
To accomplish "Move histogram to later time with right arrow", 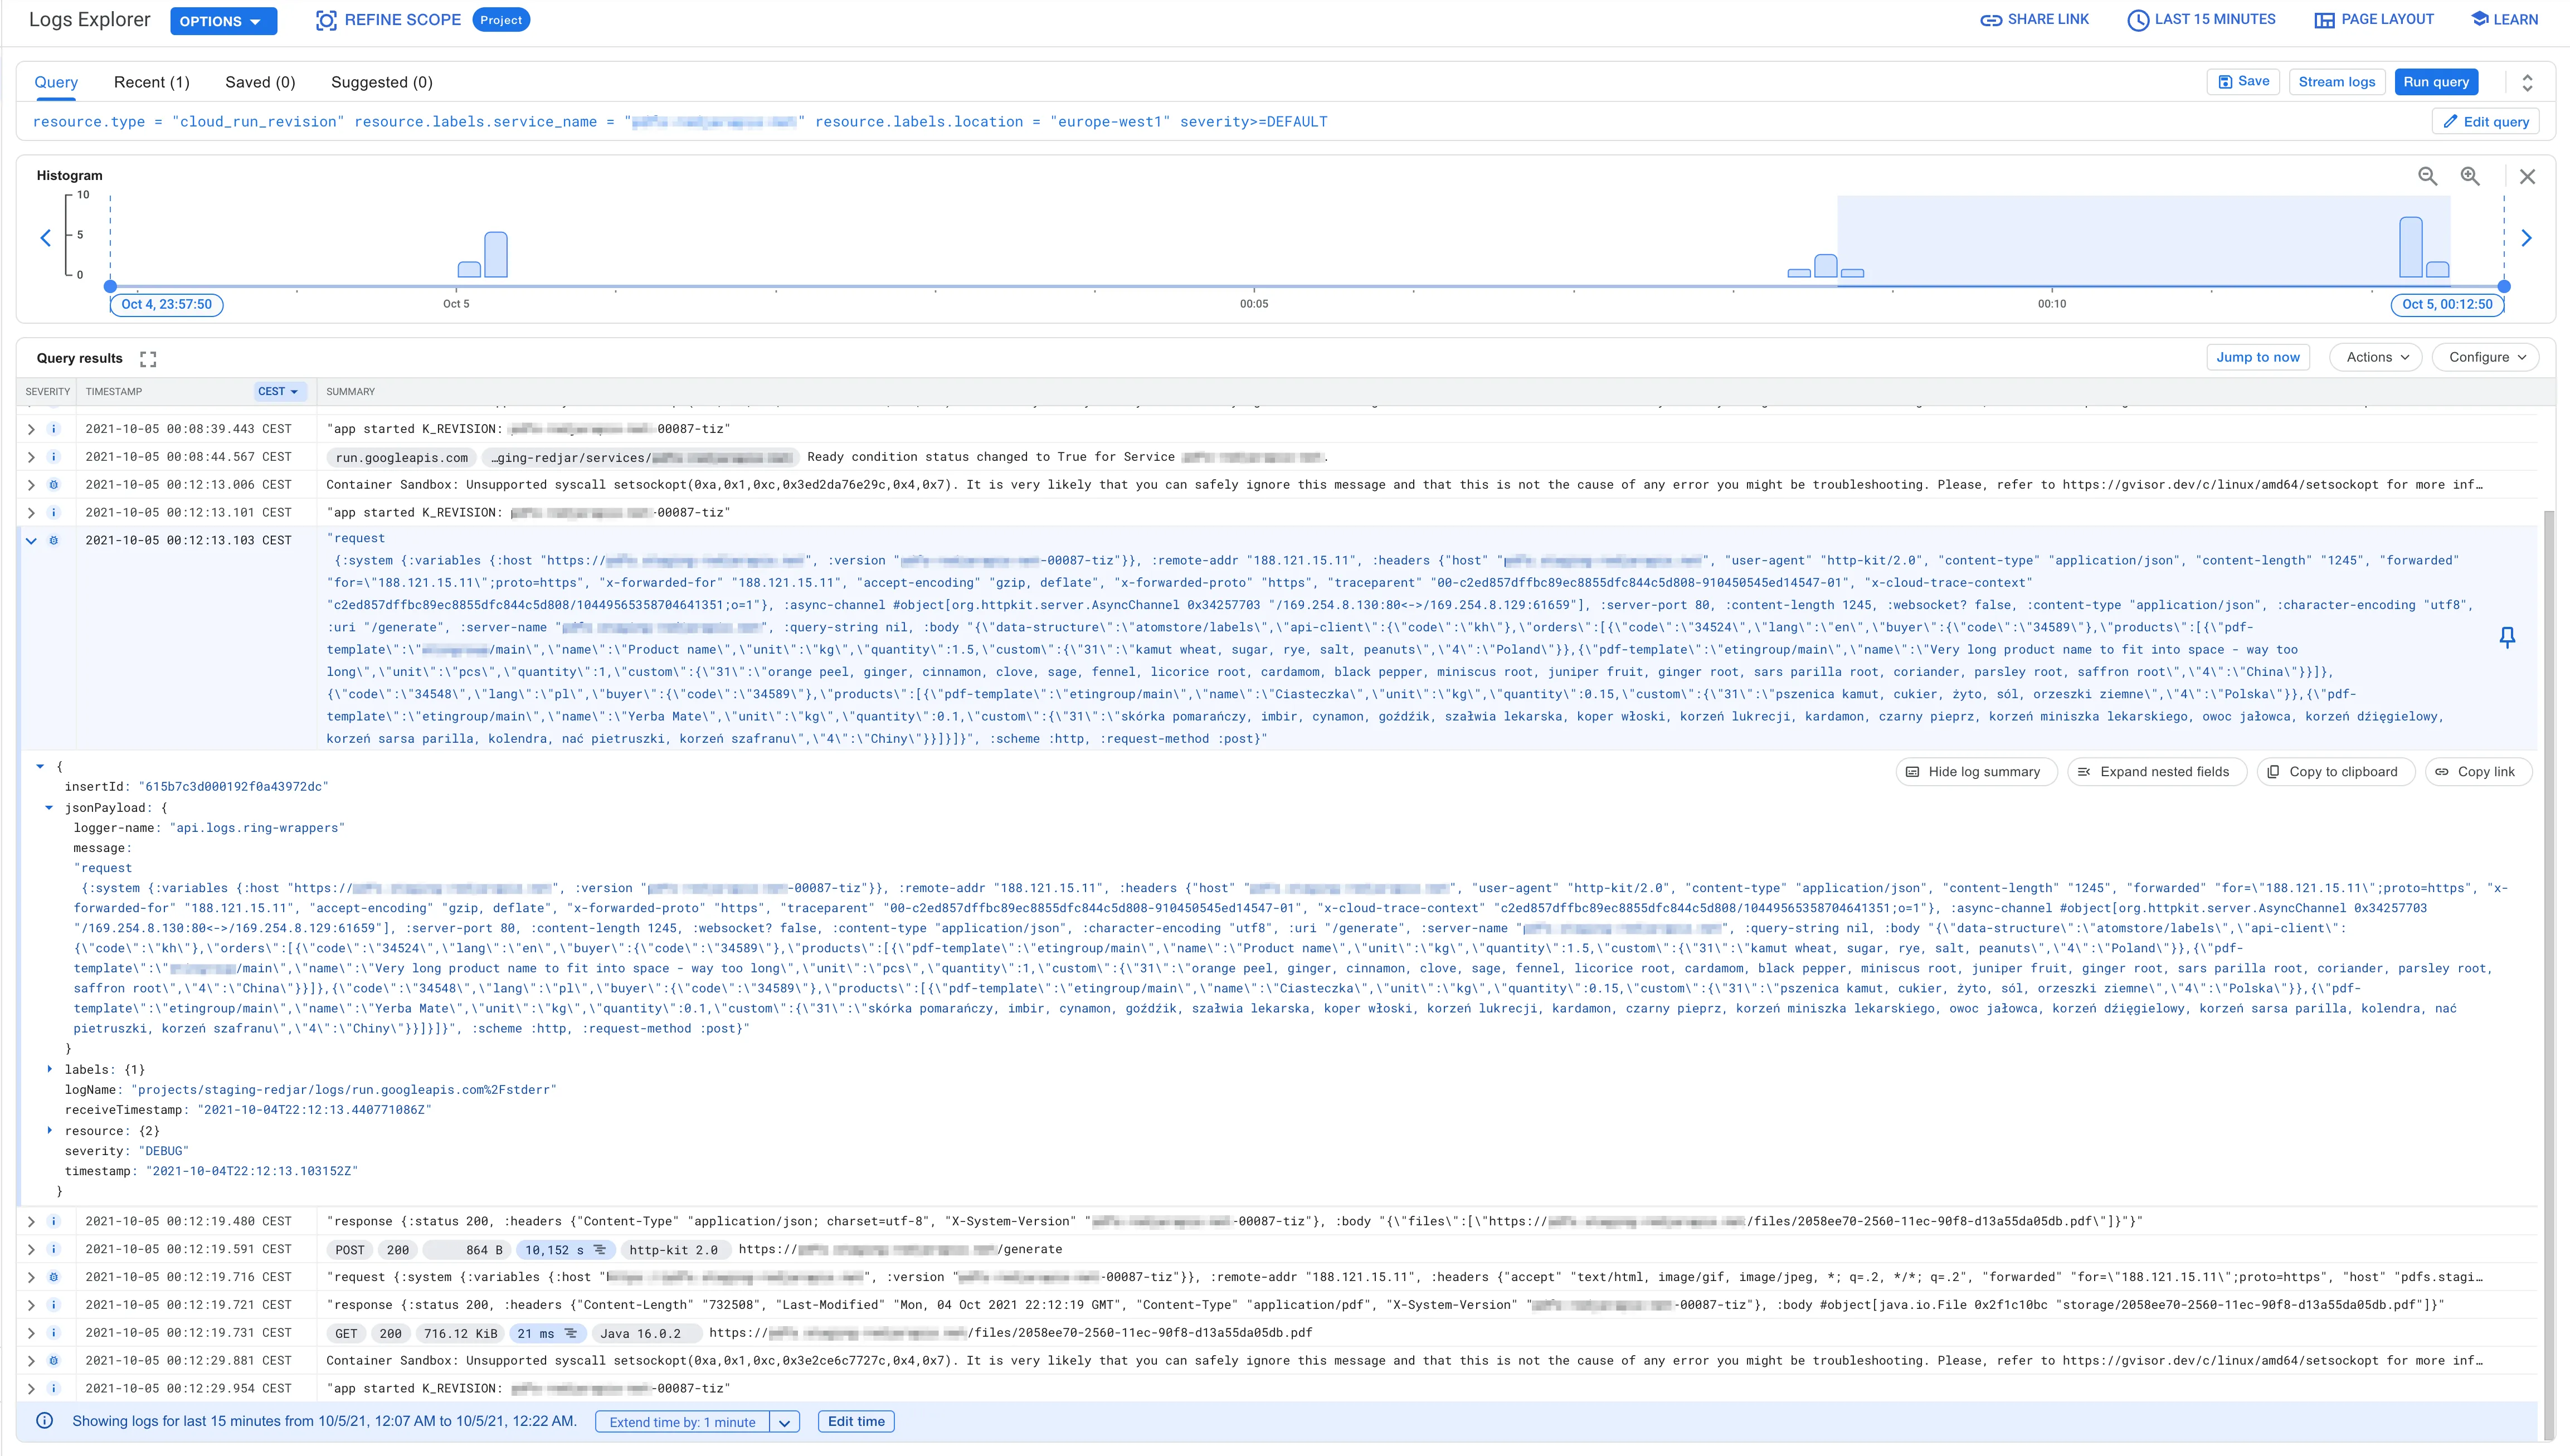I will (x=2527, y=238).
